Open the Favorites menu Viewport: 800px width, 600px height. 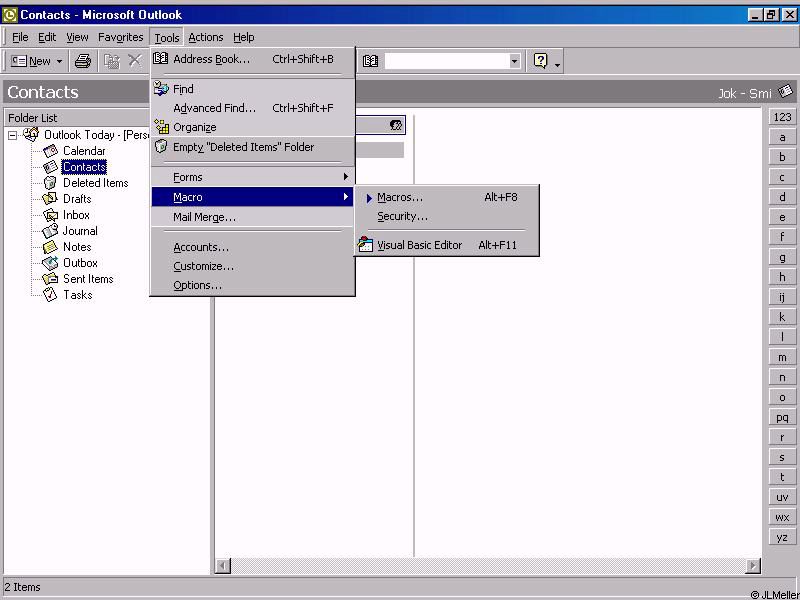(120, 37)
